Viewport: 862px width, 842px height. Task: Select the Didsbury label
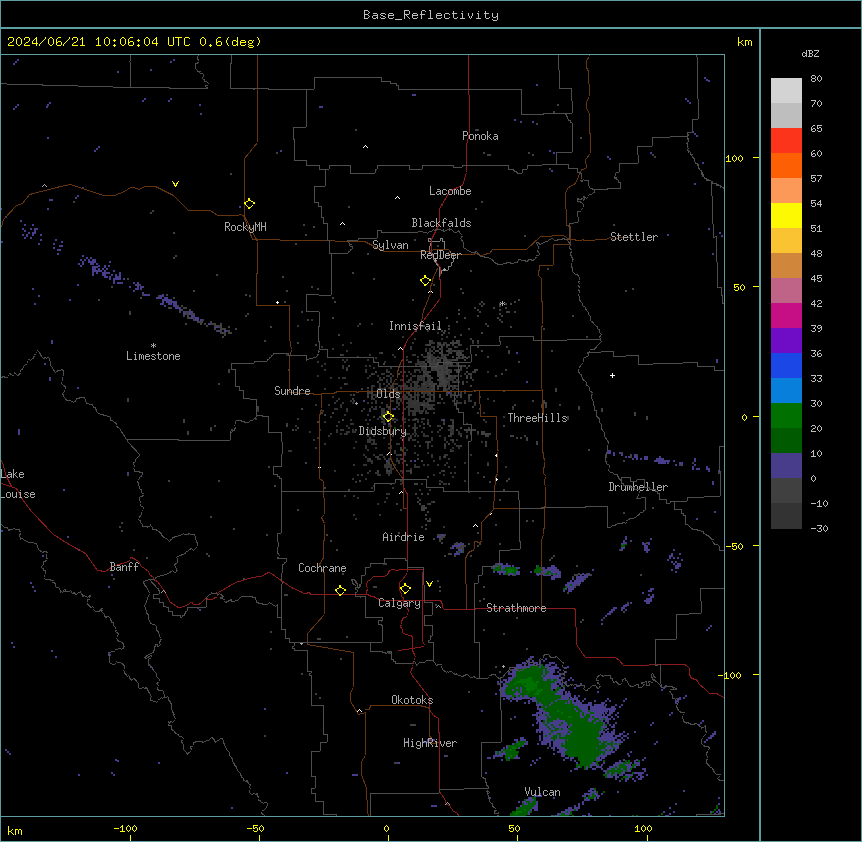click(x=383, y=431)
